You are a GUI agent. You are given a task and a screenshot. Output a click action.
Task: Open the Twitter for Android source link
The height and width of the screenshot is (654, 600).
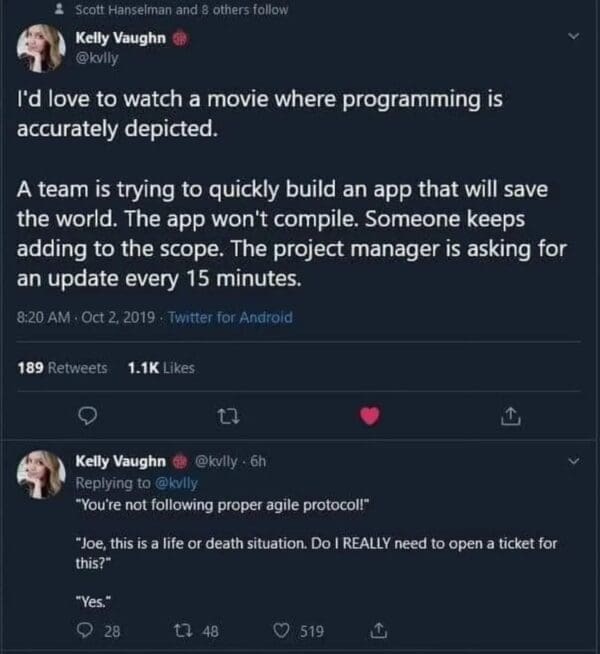[x=230, y=317]
